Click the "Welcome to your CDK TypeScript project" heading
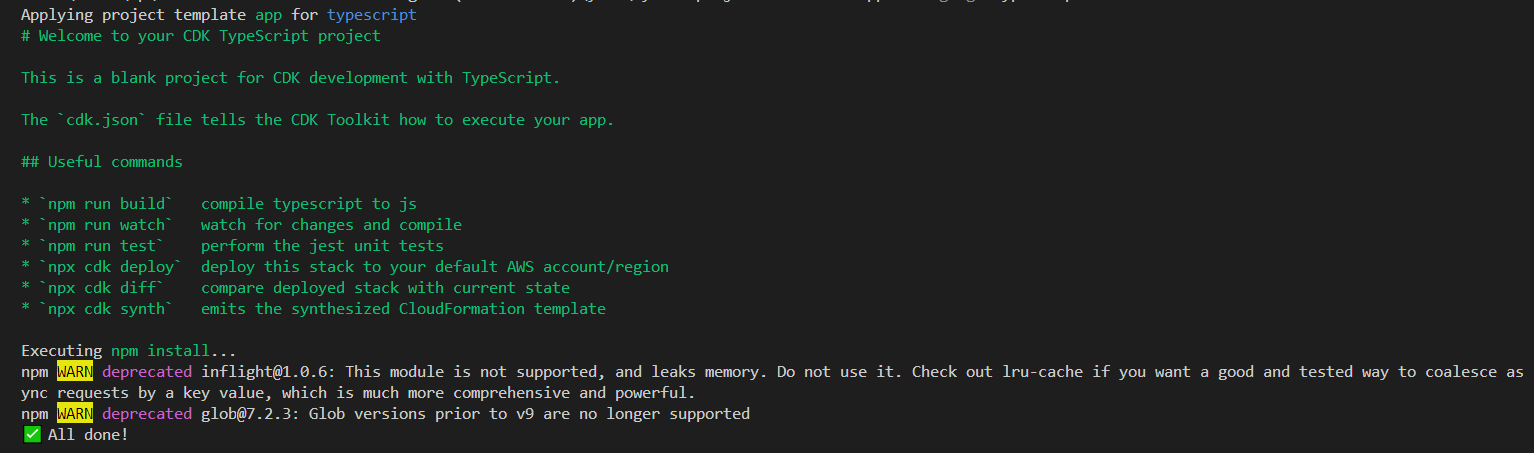This screenshot has width=1534, height=453. pos(210,36)
